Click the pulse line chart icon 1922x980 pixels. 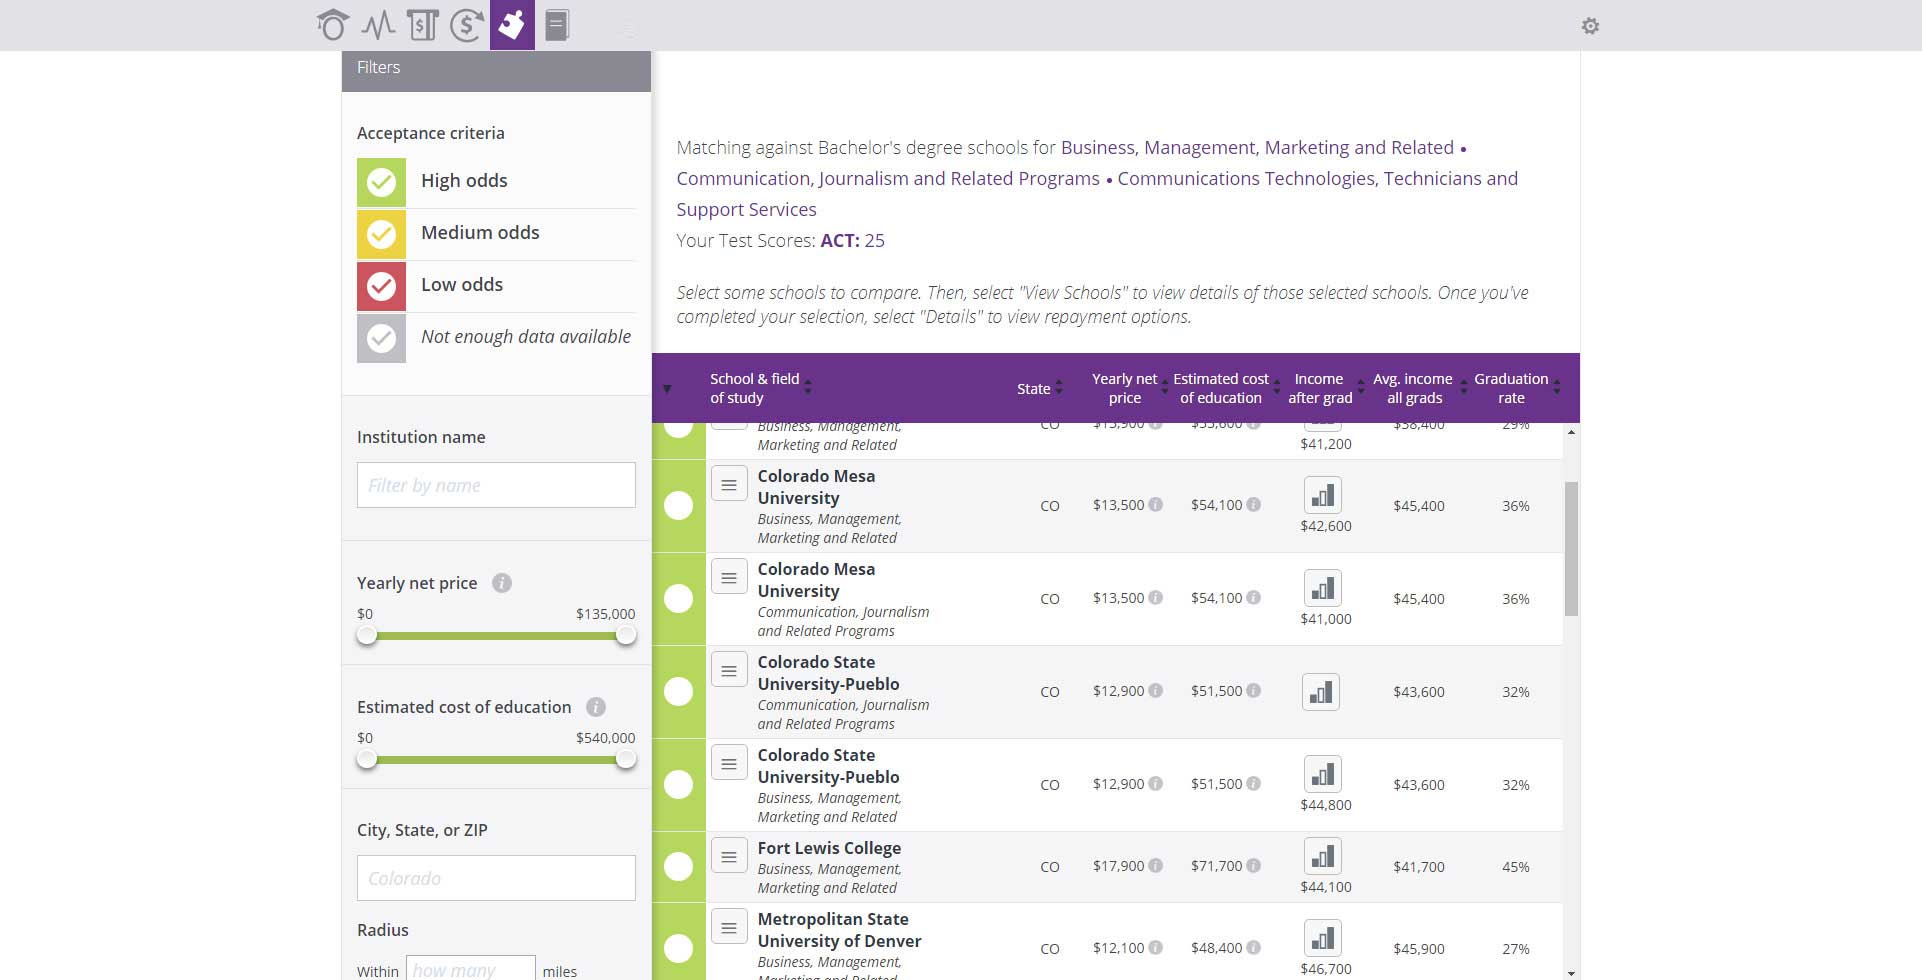378,25
